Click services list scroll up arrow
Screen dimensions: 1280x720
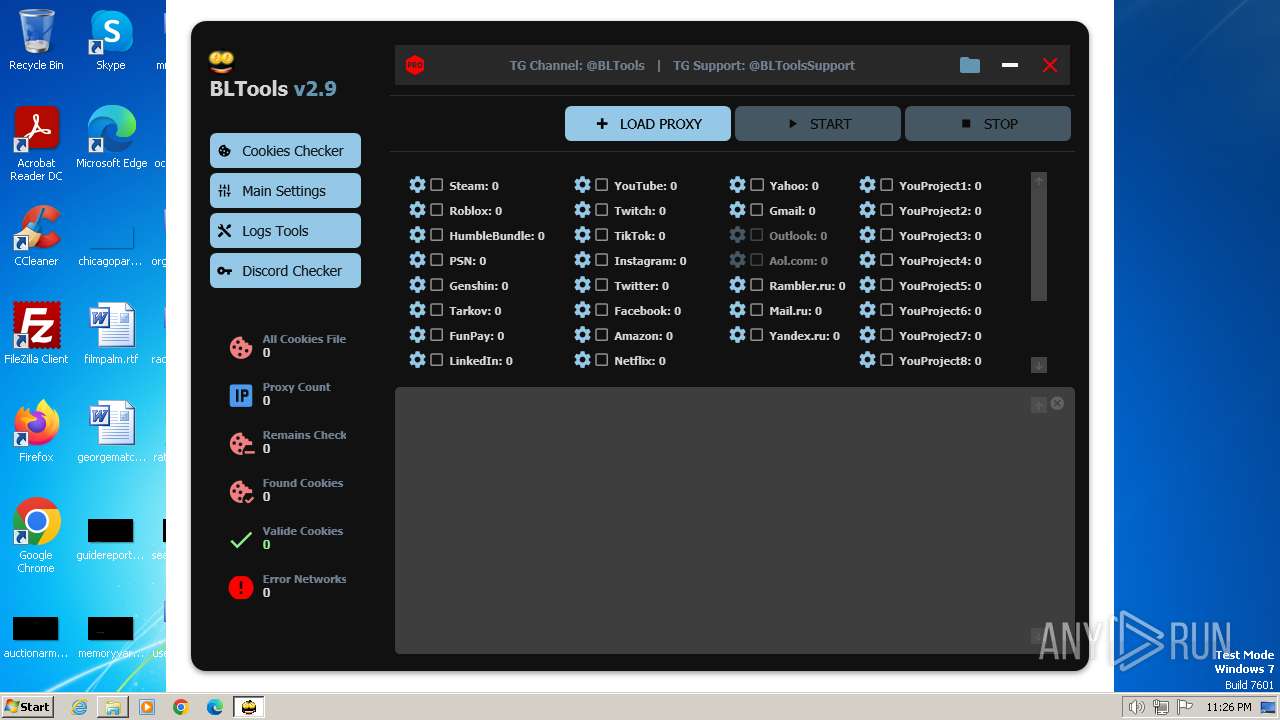[x=1039, y=181]
